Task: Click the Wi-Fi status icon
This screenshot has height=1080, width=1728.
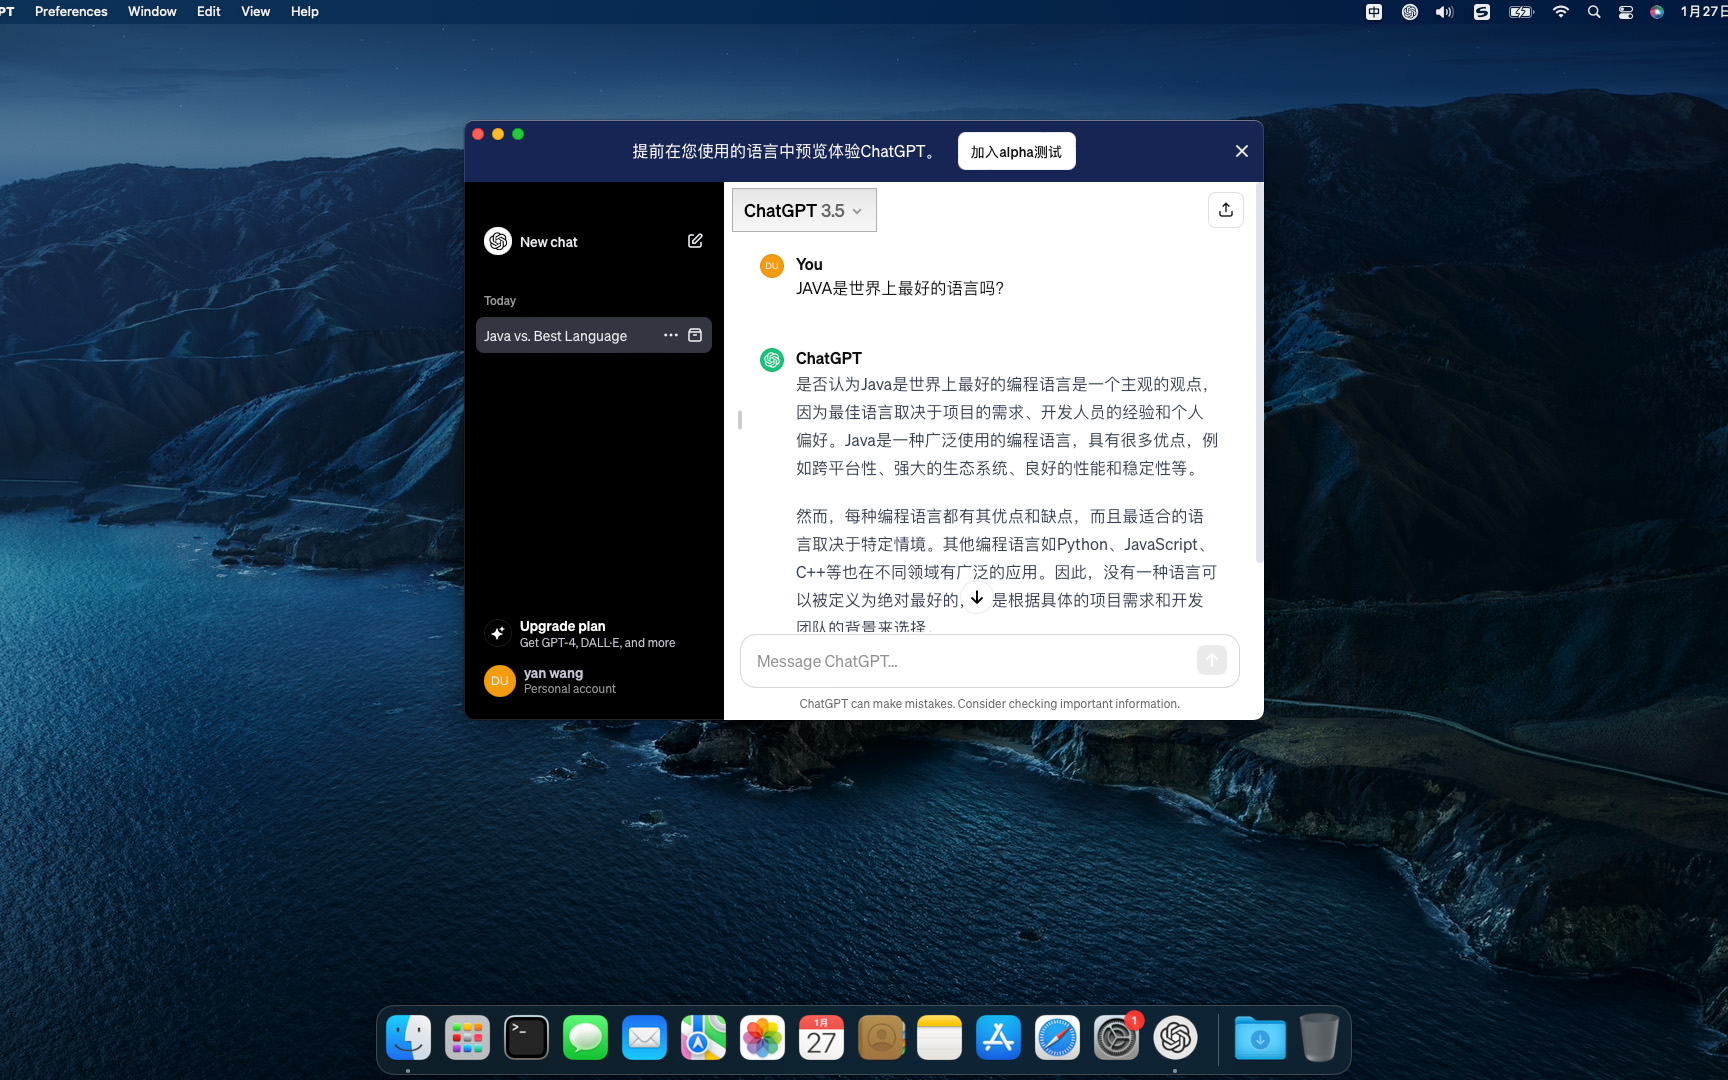Action: pos(1559,11)
